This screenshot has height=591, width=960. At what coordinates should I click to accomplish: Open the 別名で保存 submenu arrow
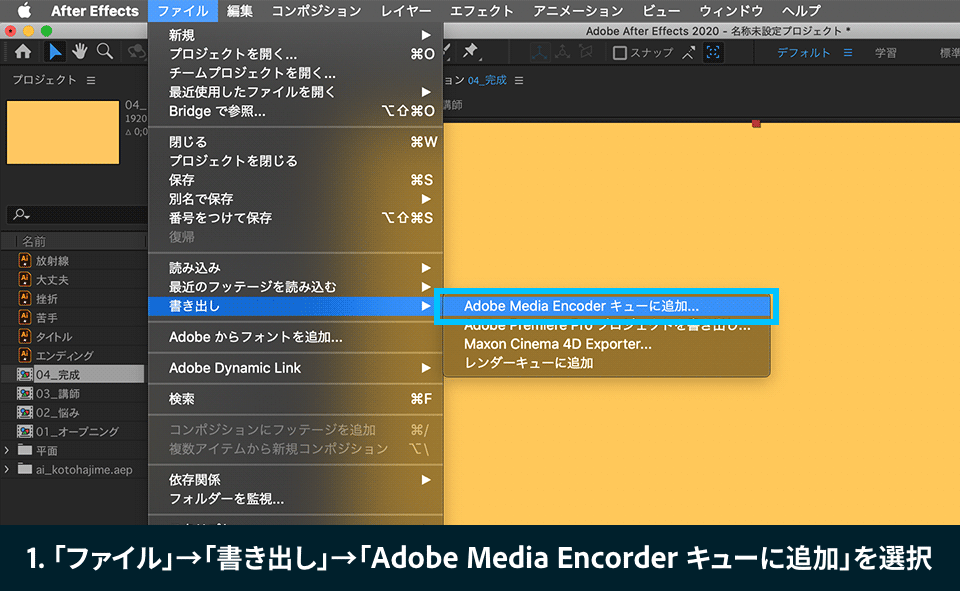click(426, 199)
